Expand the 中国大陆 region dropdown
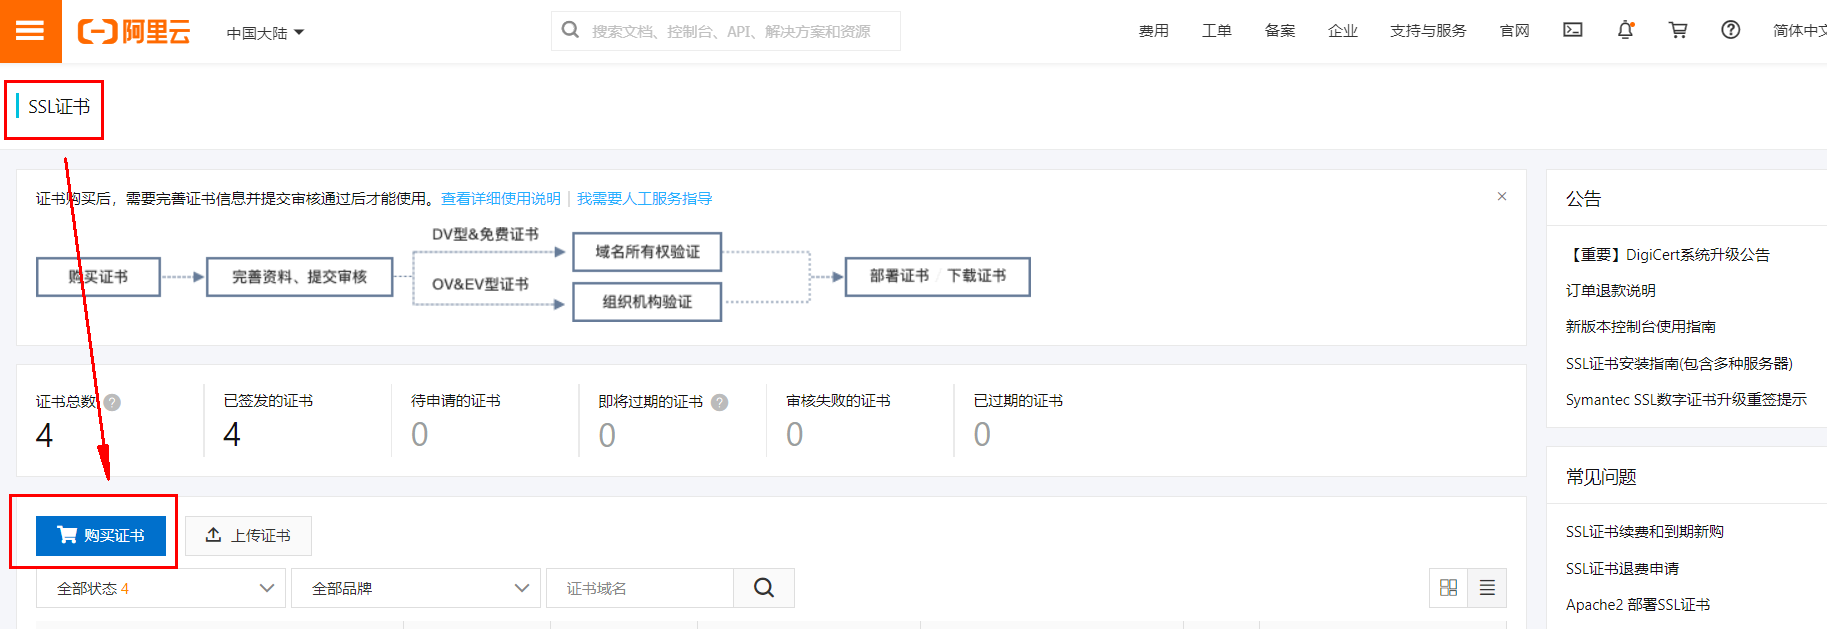This screenshot has height=629, width=1827. tap(265, 33)
